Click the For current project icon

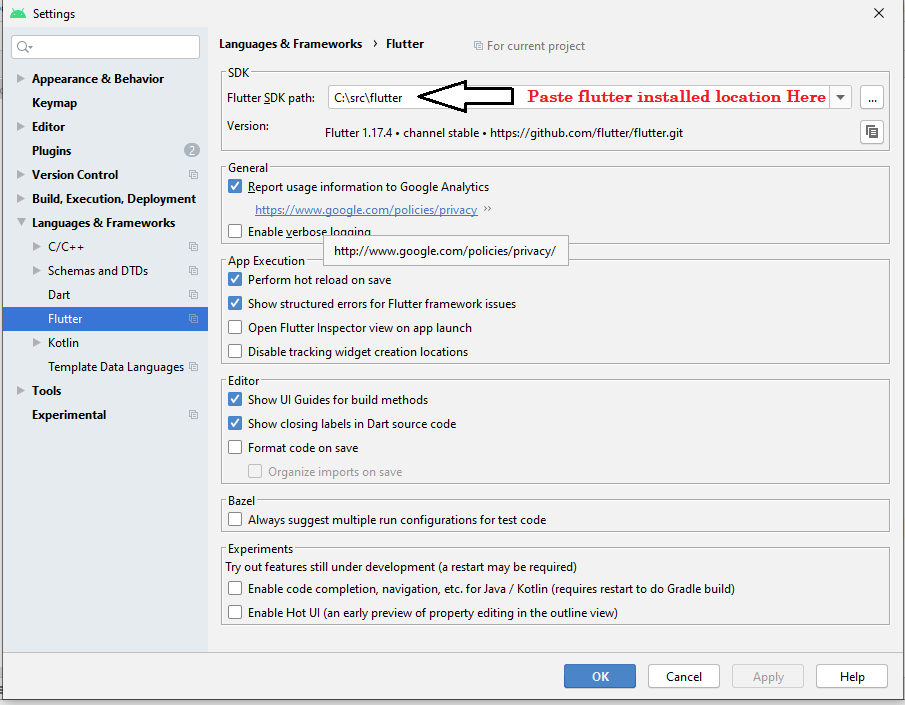tap(478, 46)
